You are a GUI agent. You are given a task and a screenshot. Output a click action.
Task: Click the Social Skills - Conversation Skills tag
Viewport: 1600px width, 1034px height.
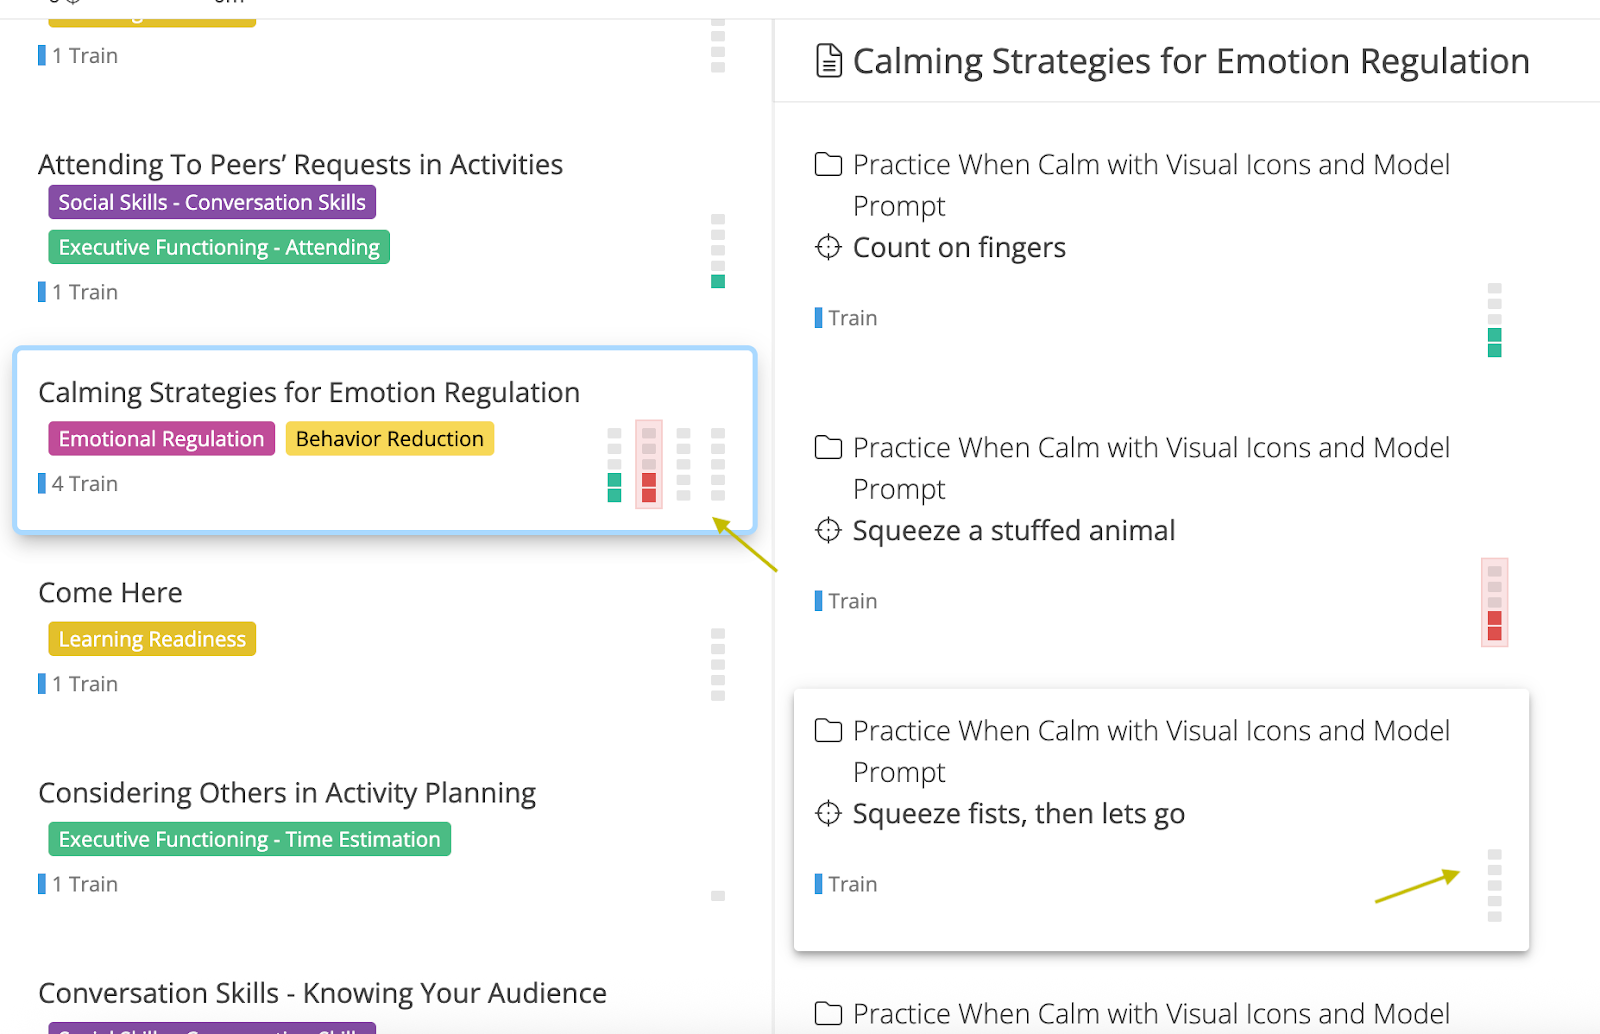click(212, 202)
